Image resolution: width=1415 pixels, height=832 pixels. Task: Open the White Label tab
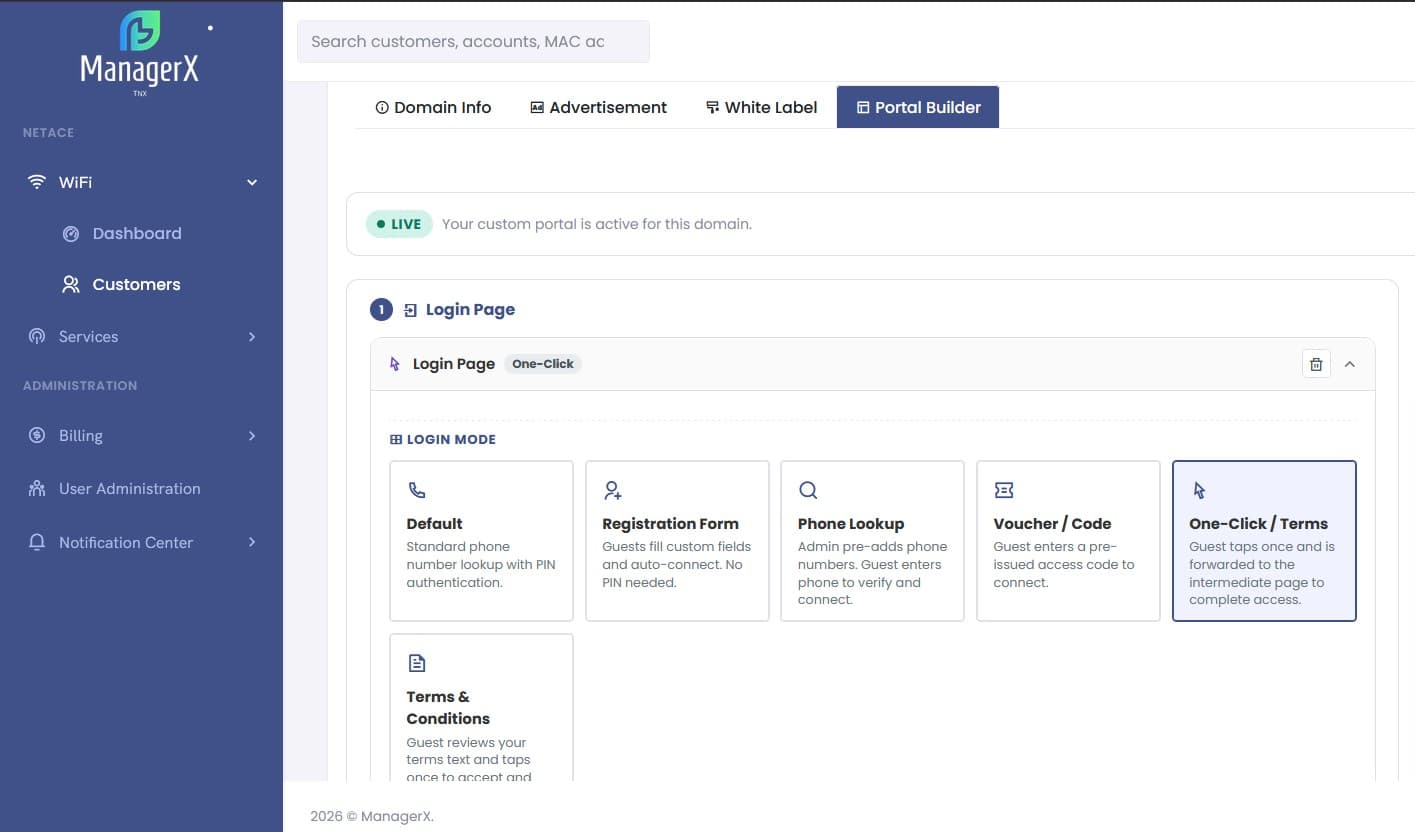[x=761, y=107]
